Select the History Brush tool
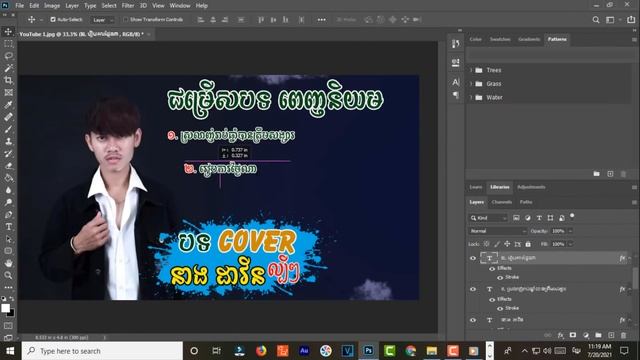 point(8,154)
